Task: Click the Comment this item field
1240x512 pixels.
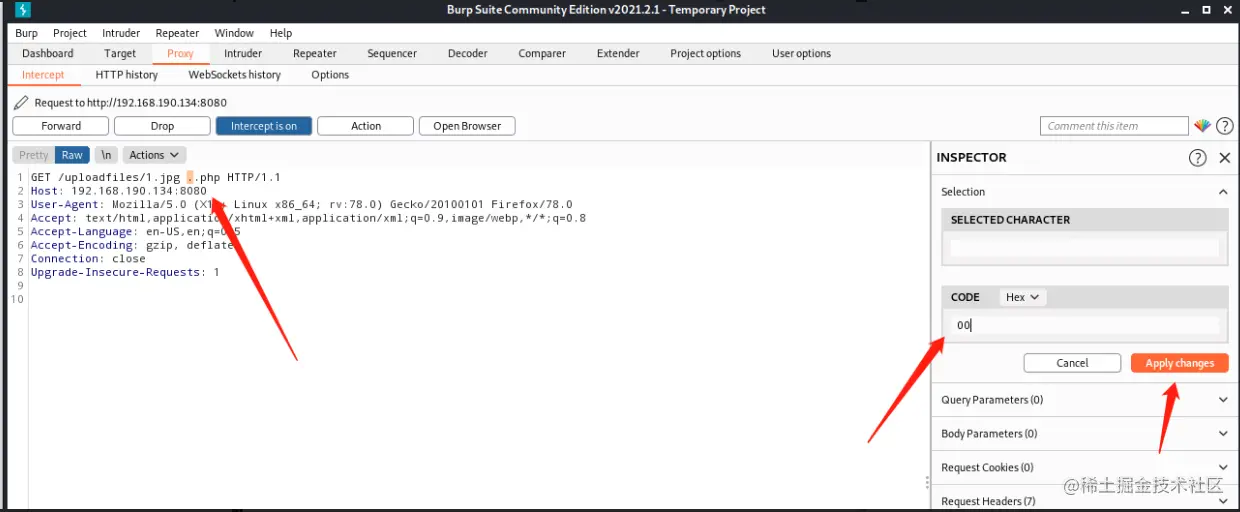Action: tap(1114, 126)
